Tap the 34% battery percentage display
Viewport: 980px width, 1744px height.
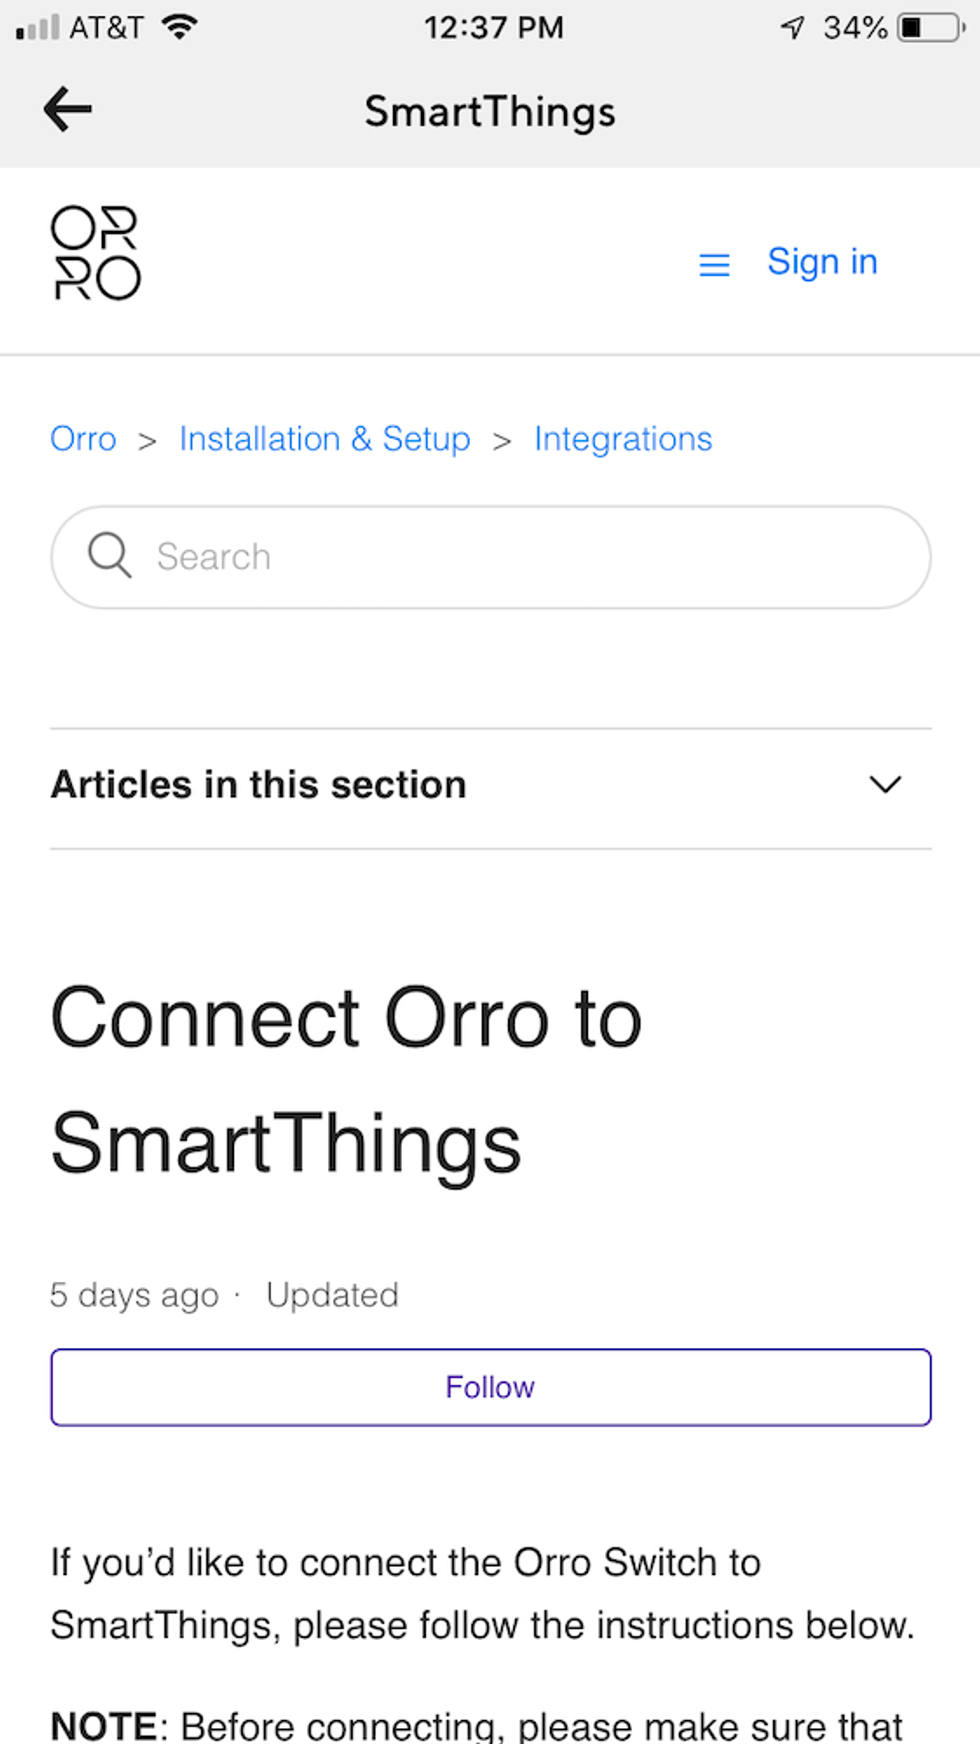855,27
